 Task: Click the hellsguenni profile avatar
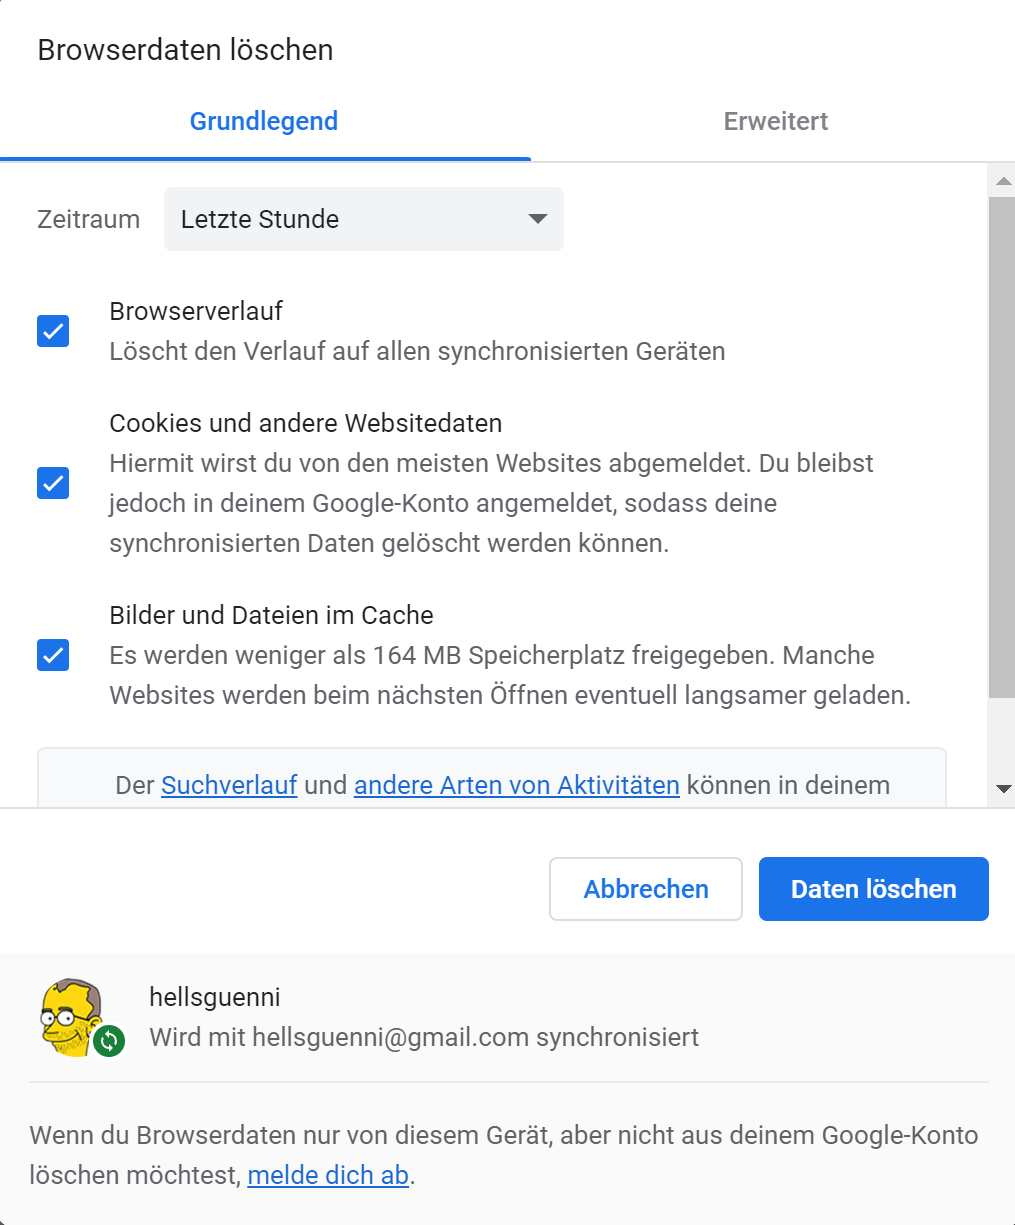(x=70, y=1016)
